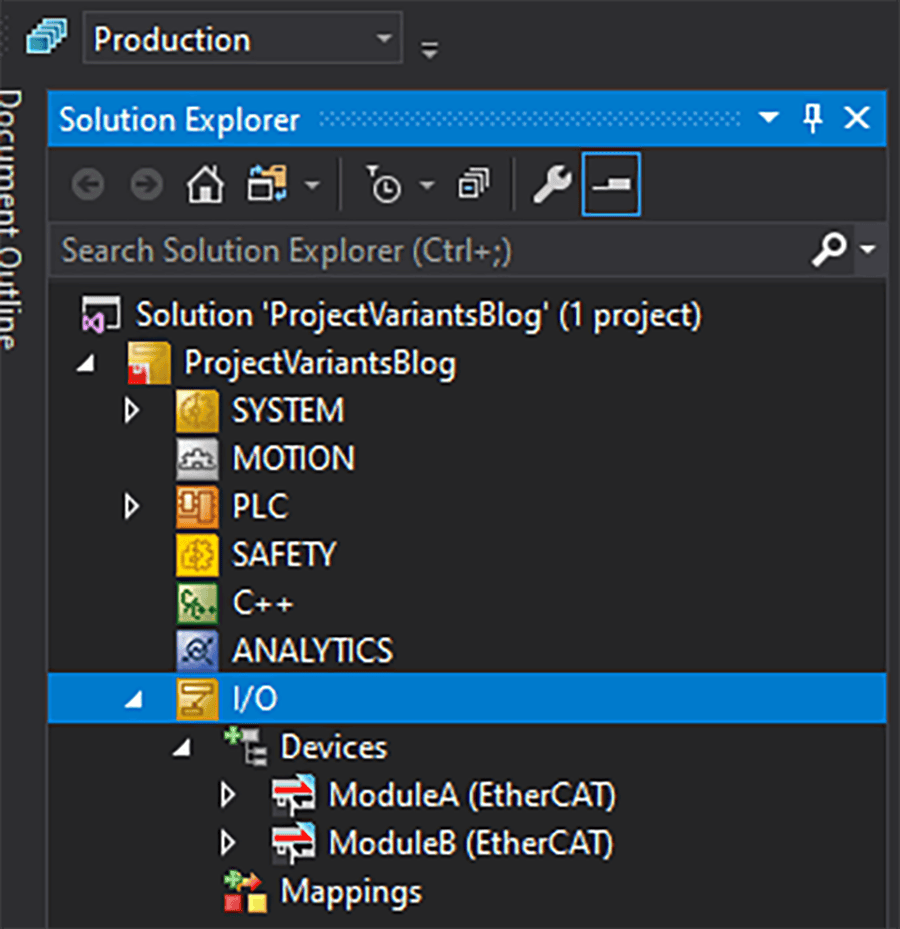Select the I/O tree item text
Viewport: 900px width, 929px height.
click(x=255, y=699)
